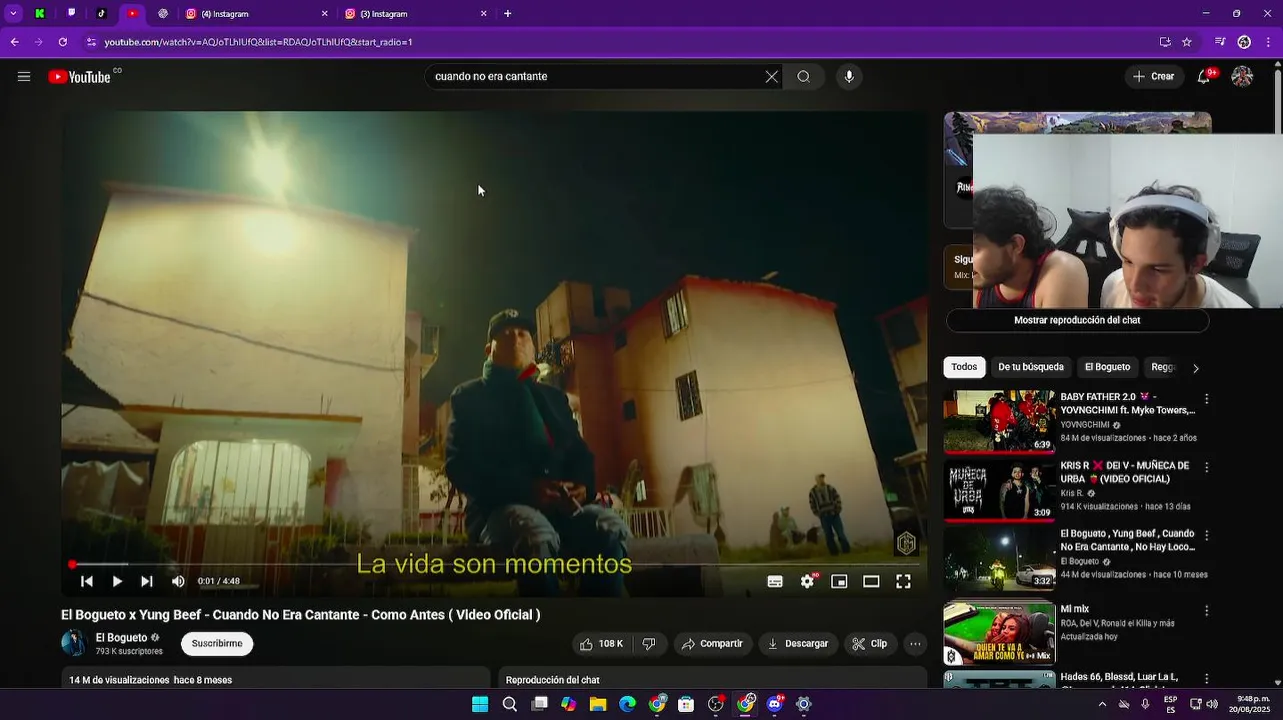Open the player settings gear
Viewport: 1283px width, 720px height.
(807, 581)
